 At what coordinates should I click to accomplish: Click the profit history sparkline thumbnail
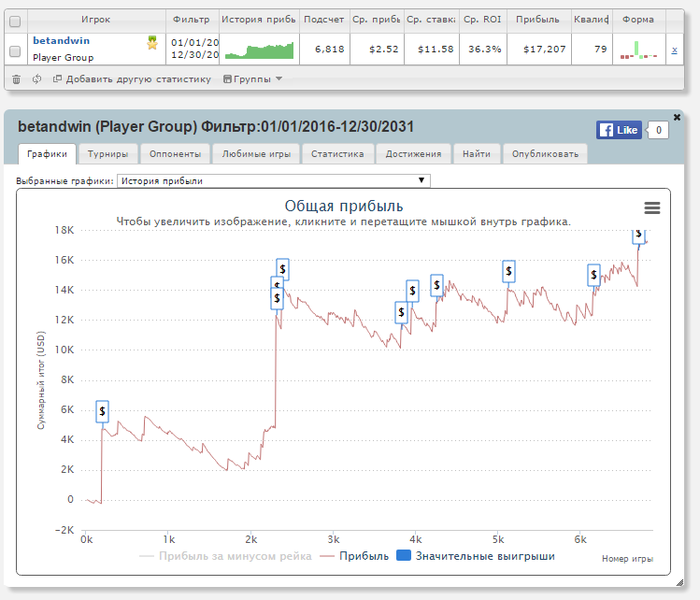259,50
